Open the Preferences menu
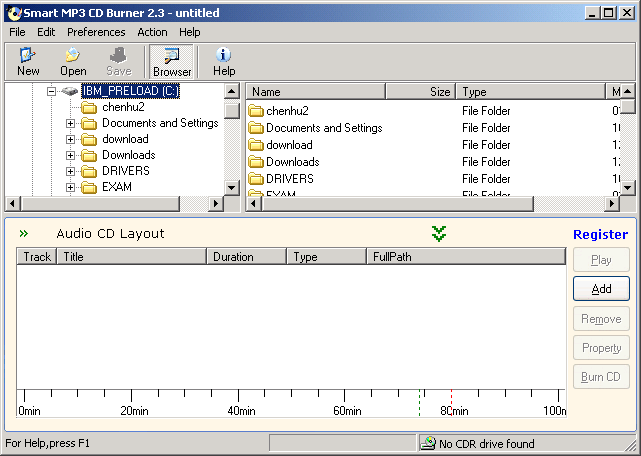Screen dimensions: 641x456 point(96,32)
